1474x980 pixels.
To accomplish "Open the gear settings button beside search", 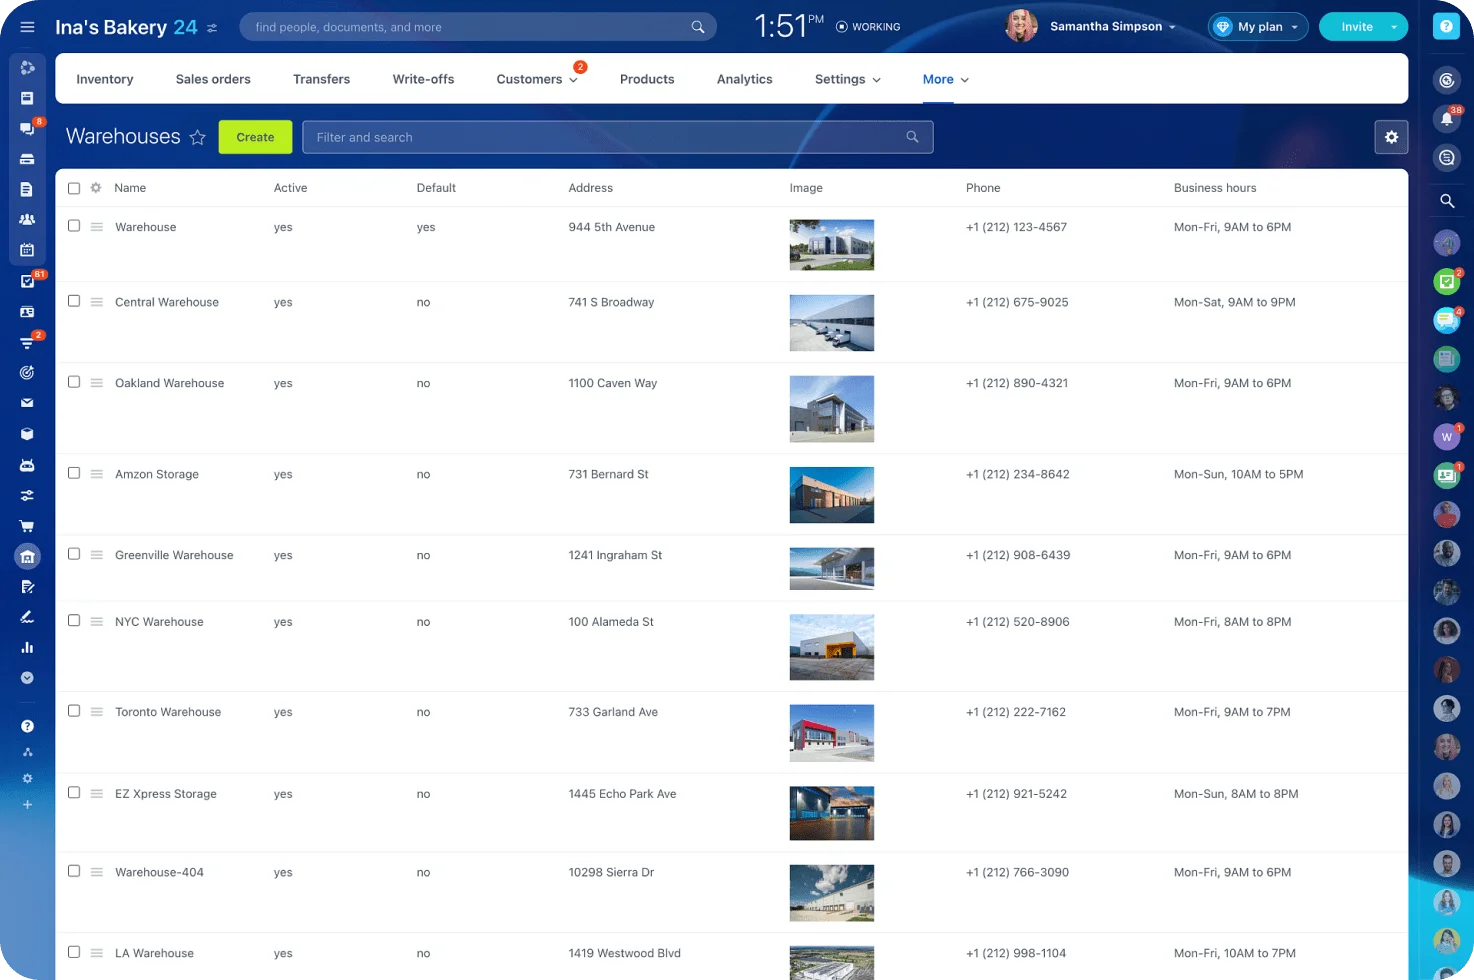I will 1391,137.
